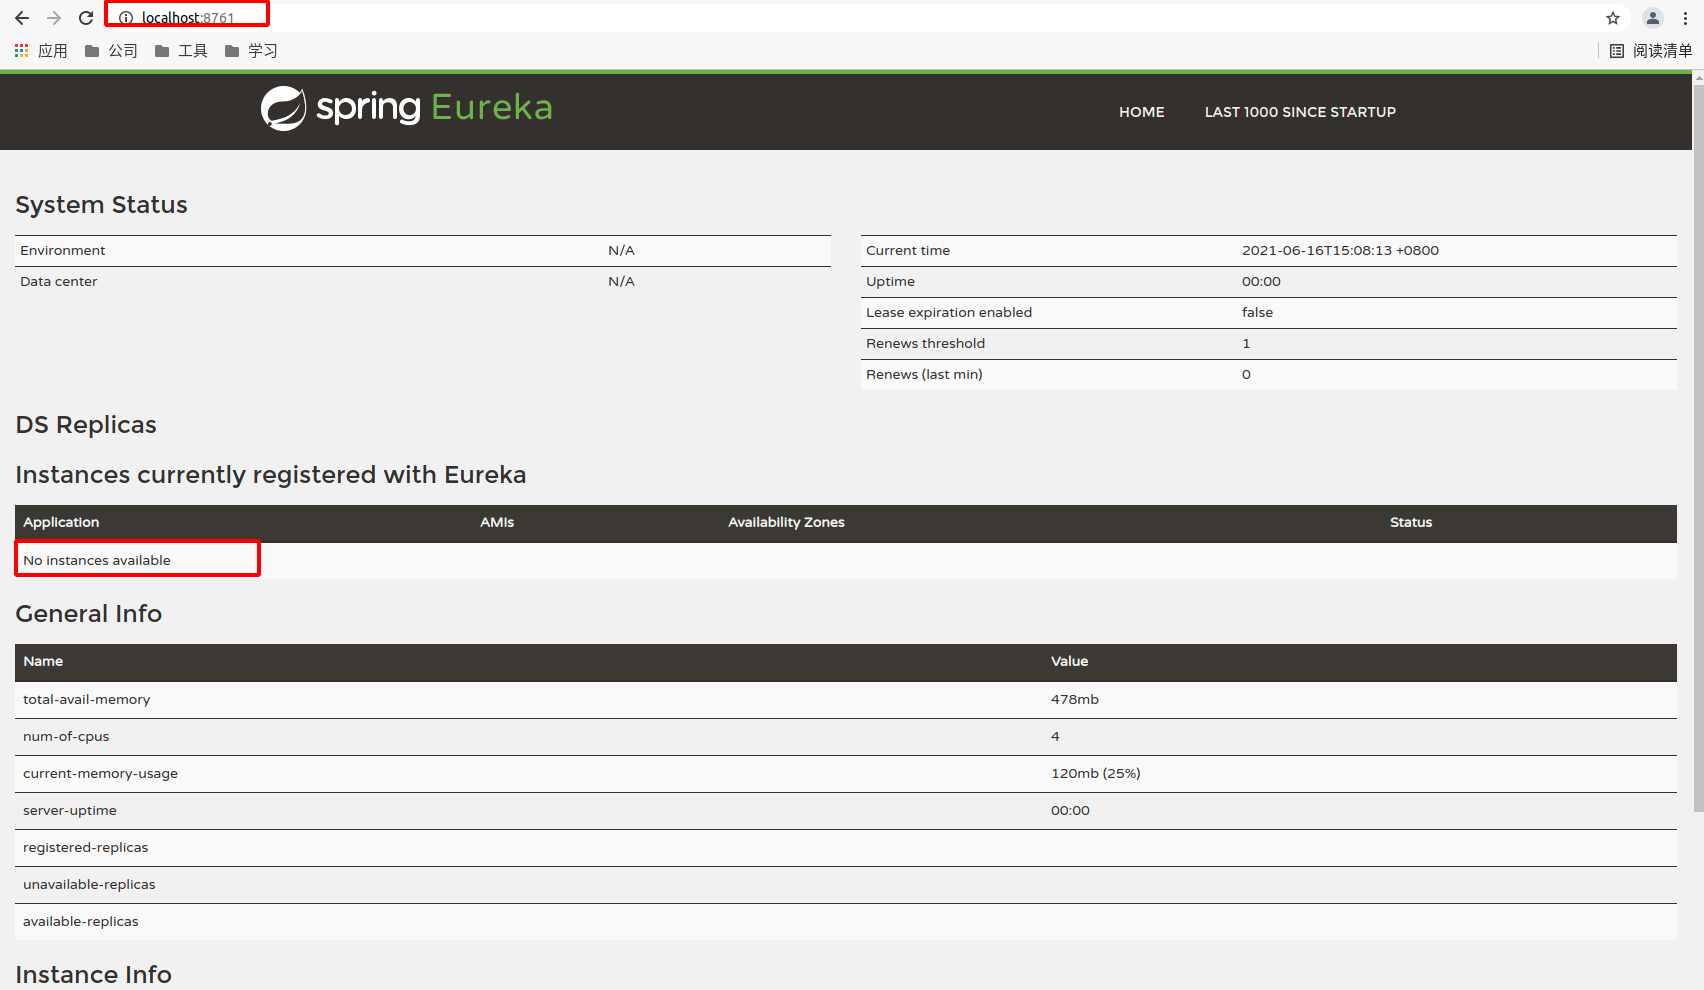Click the available-replicas row name

[80, 922]
